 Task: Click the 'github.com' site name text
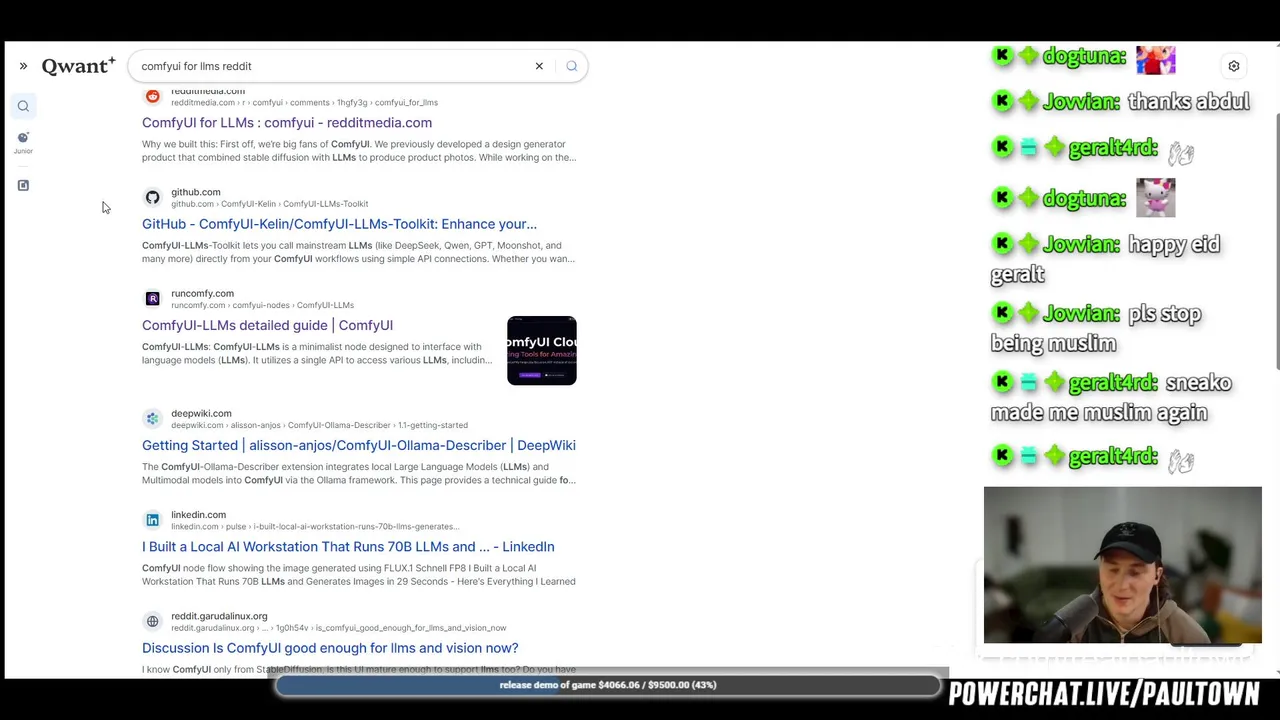196,192
